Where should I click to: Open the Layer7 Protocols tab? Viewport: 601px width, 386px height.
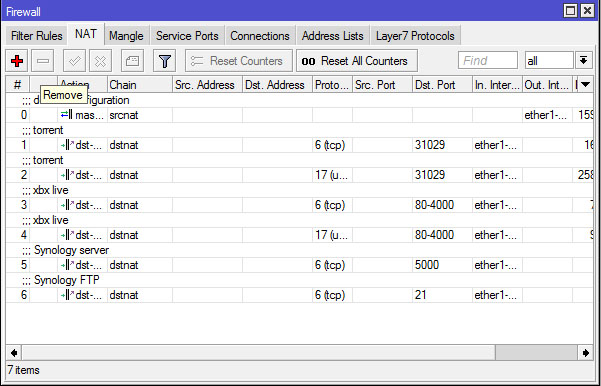click(x=415, y=36)
